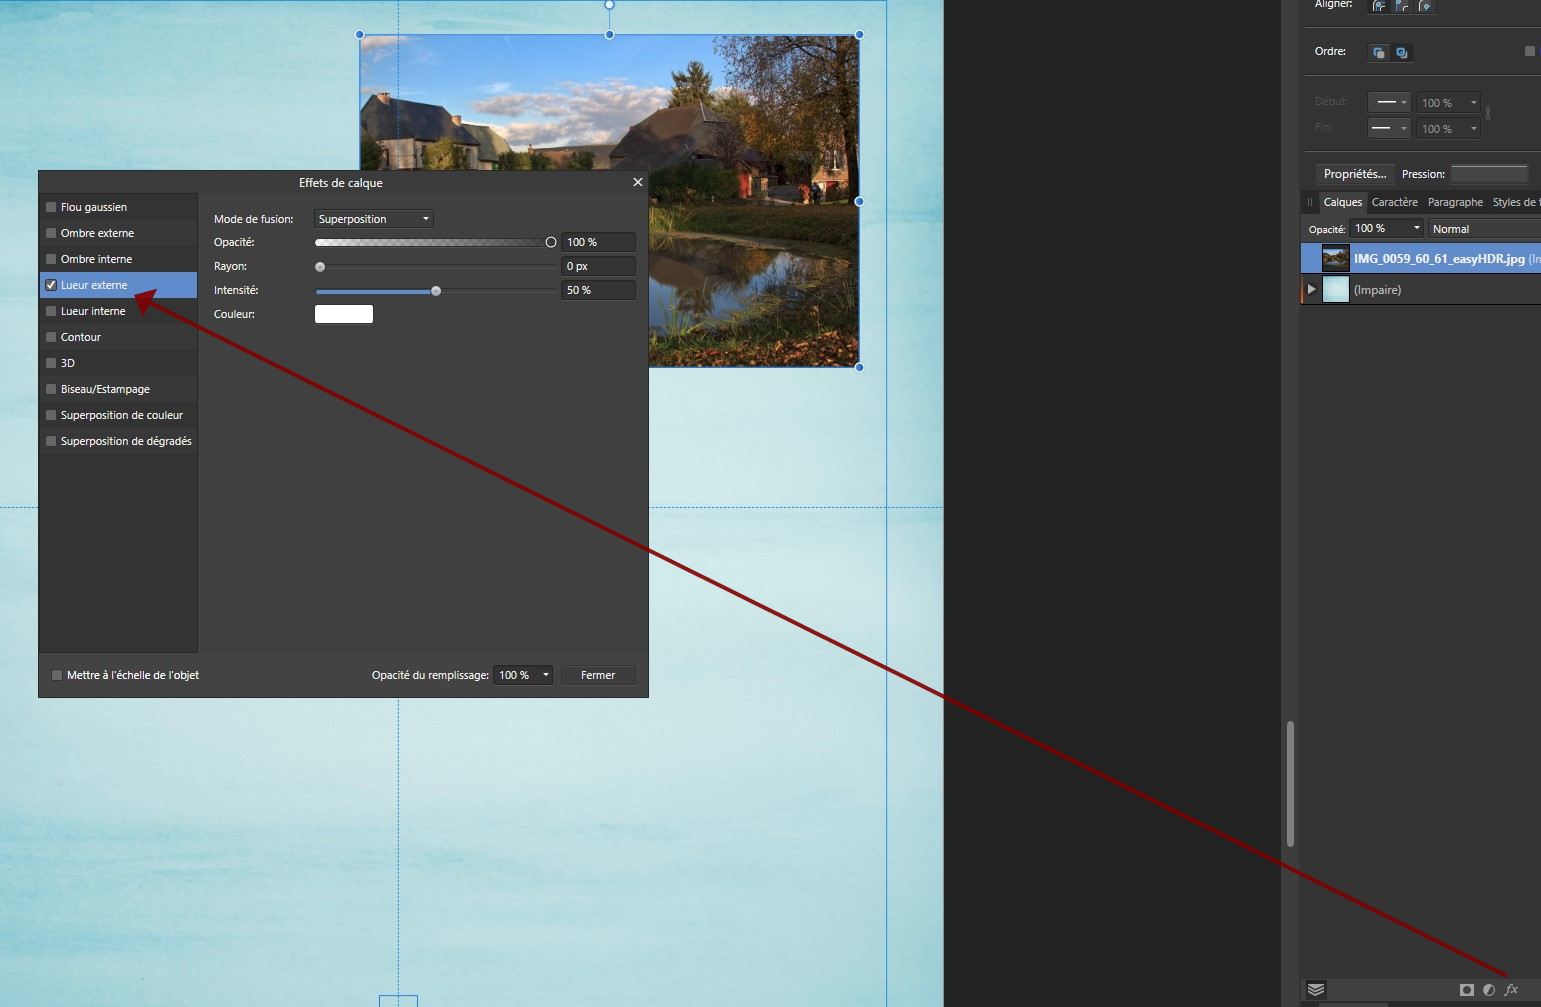Image resolution: width=1541 pixels, height=1007 pixels.
Task: Enable Superposition de dégradés checkbox
Action: coord(51,441)
